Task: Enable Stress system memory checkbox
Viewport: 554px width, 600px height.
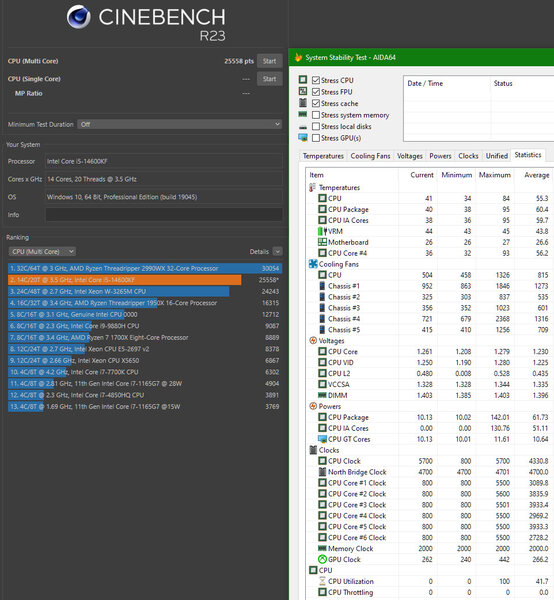Action: tap(316, 115)
